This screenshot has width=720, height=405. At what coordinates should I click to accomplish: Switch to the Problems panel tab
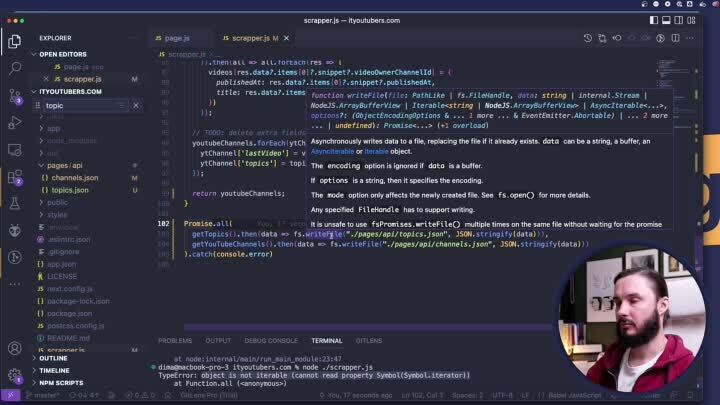click(175, 341)
